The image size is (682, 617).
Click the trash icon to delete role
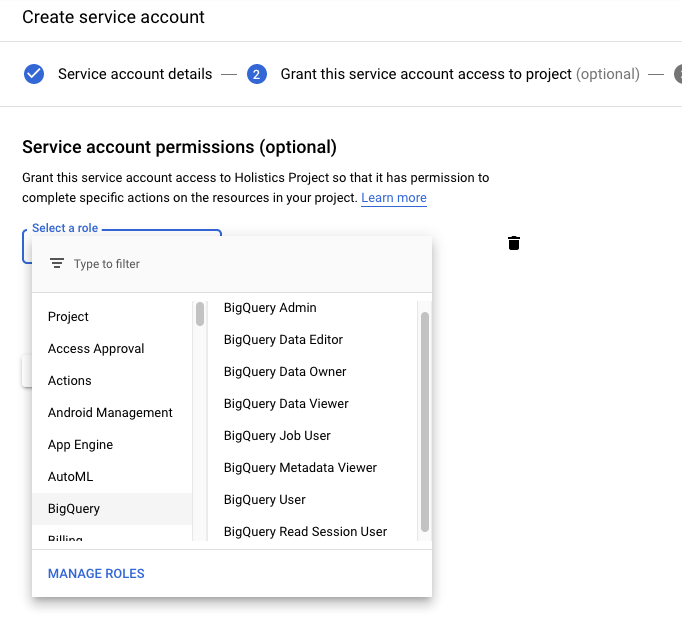514,243
